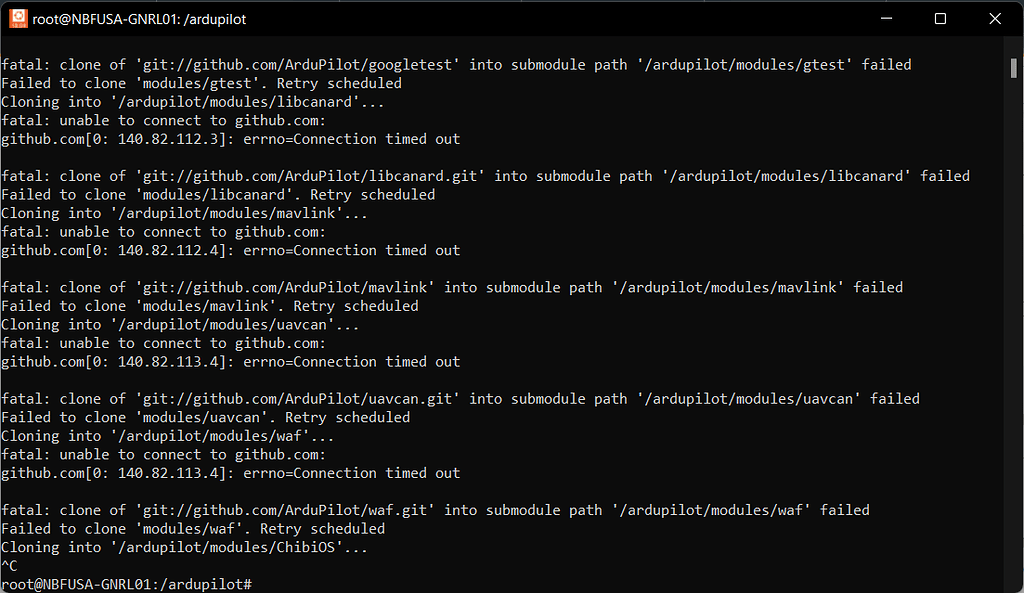This screenshot has width=1024, height=593.
Task: Click the Ubuntu icon in title bar
Action: (x=18, y=19)
